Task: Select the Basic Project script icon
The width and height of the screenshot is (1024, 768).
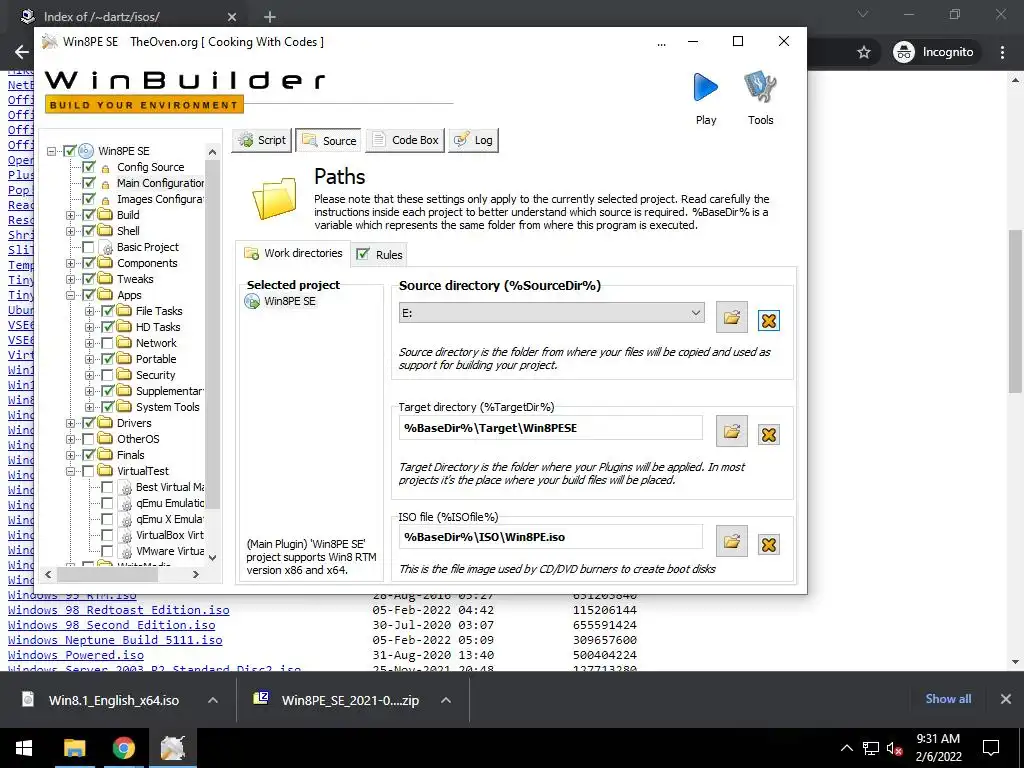Action: 106,247
